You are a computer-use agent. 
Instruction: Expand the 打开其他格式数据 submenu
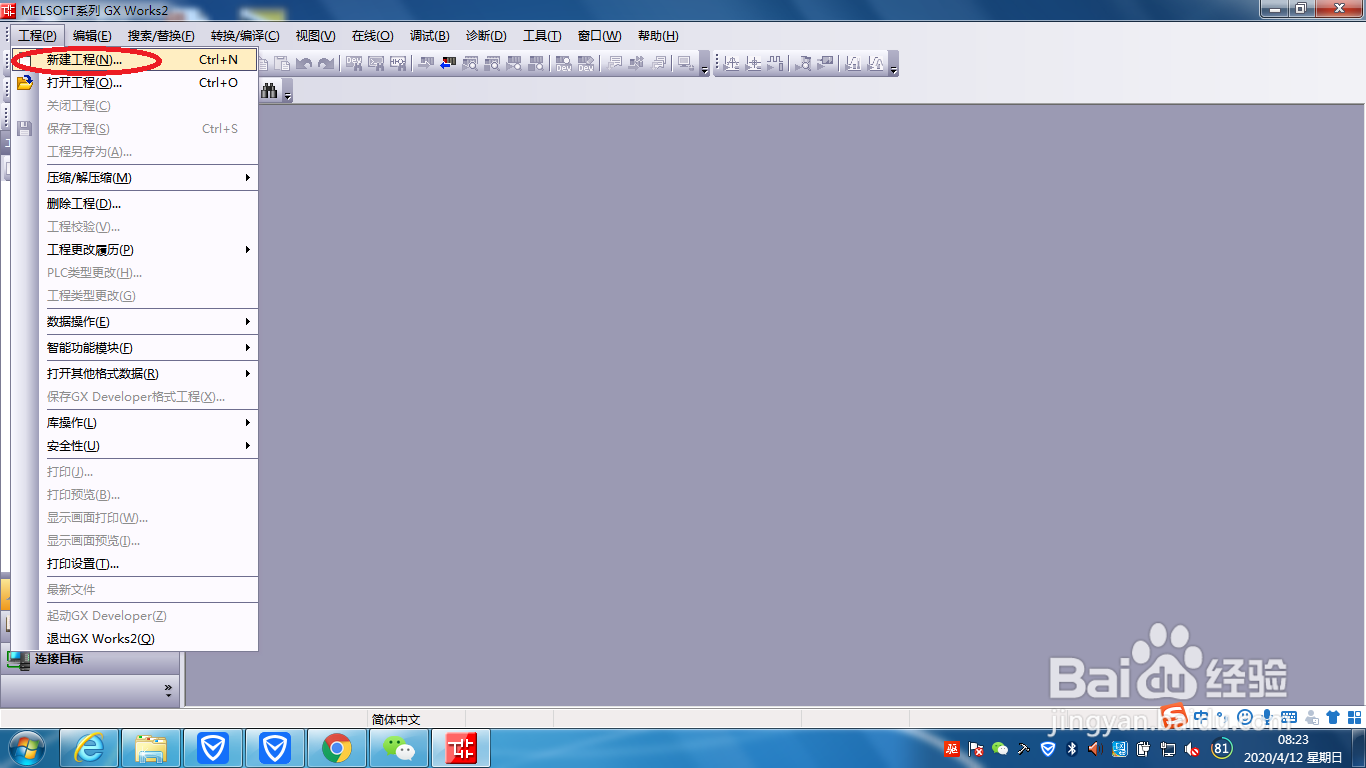[149, 373]
